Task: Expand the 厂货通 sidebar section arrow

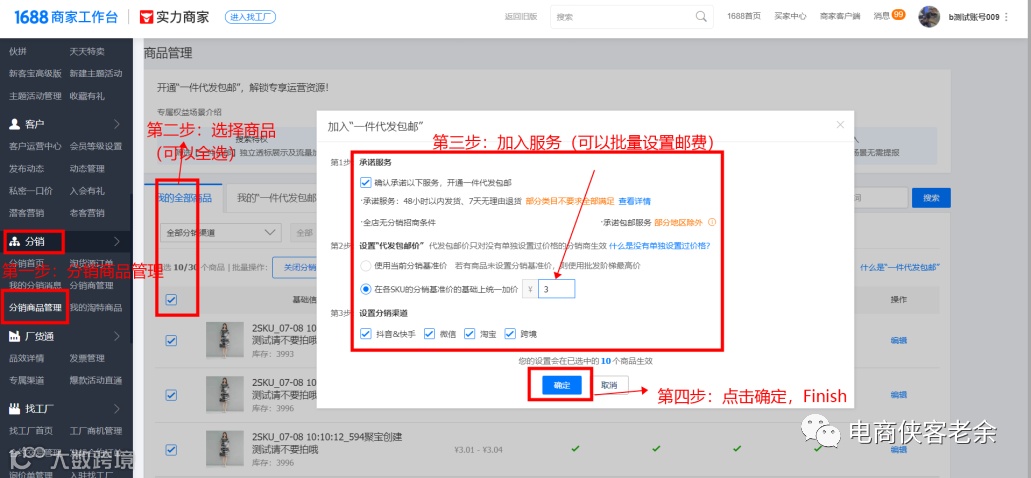Action: point(117,337)
